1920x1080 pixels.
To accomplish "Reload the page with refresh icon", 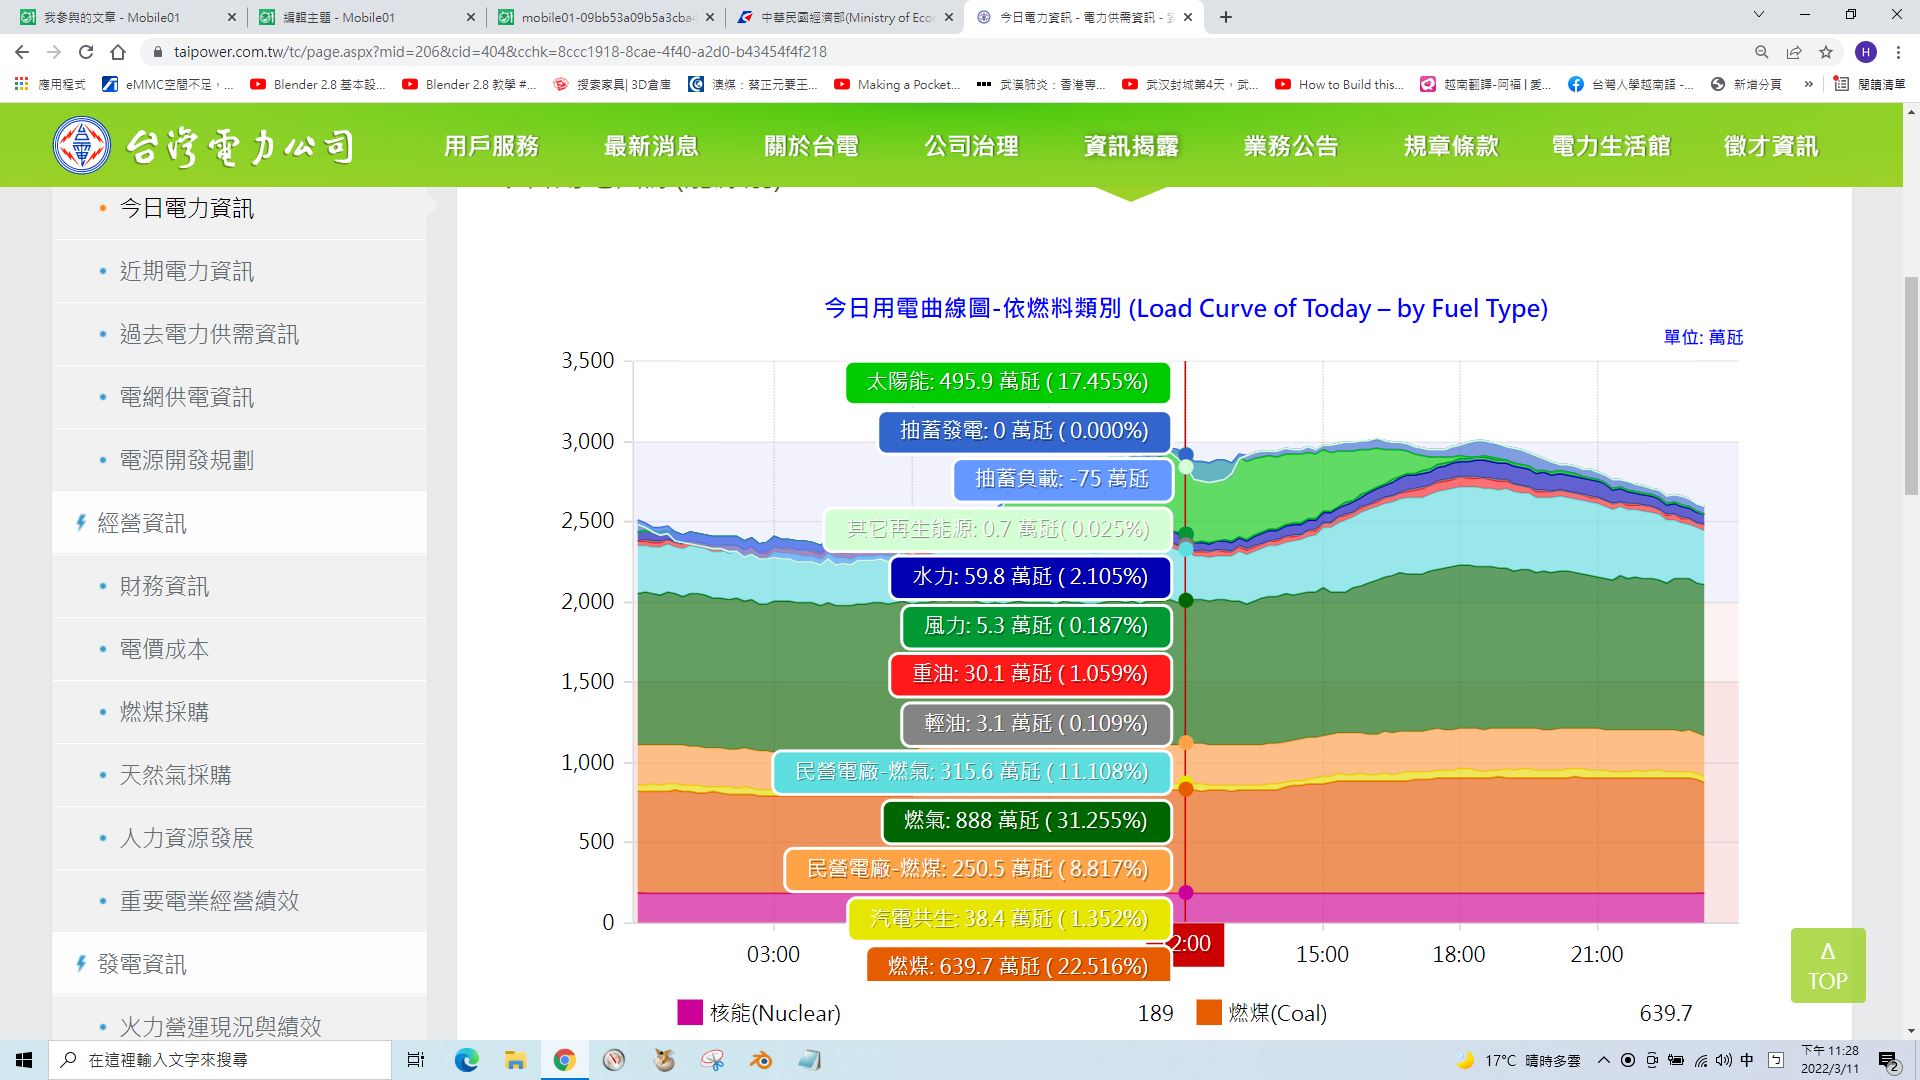I will pos(86,52).
